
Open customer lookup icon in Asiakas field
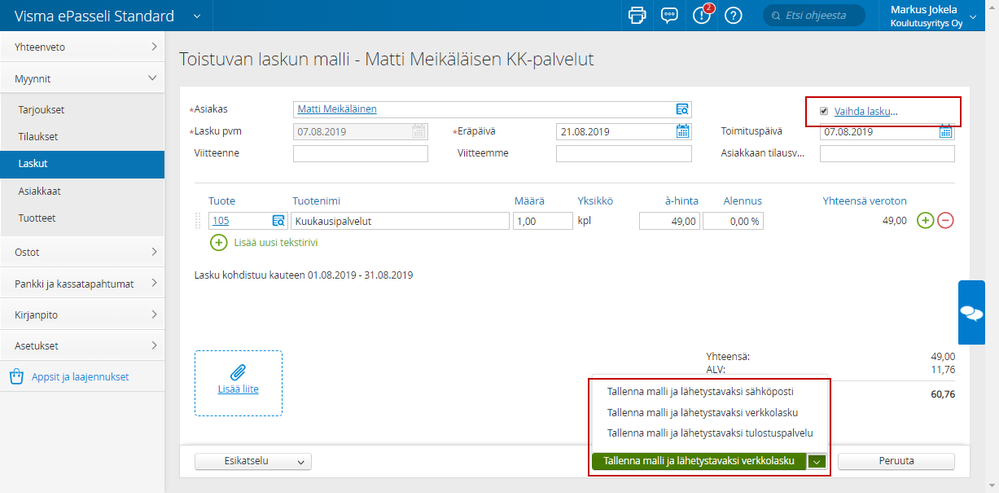(x=682, y=109)
